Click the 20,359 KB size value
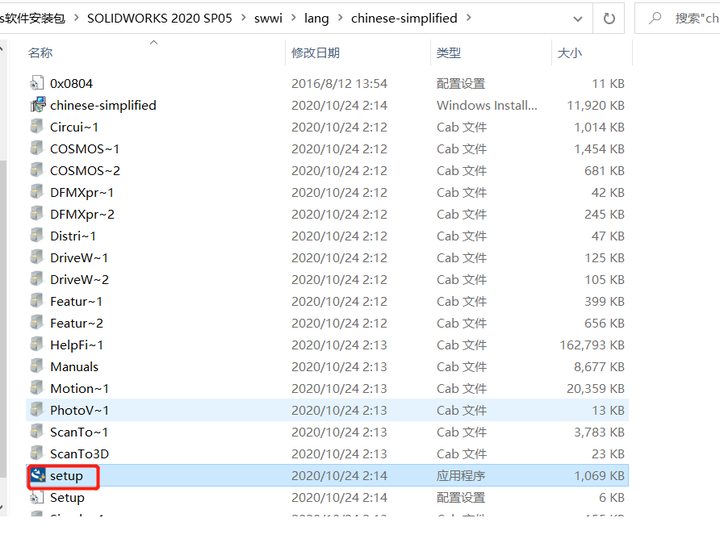Screen dimensions: 720x539 (596, 388)
